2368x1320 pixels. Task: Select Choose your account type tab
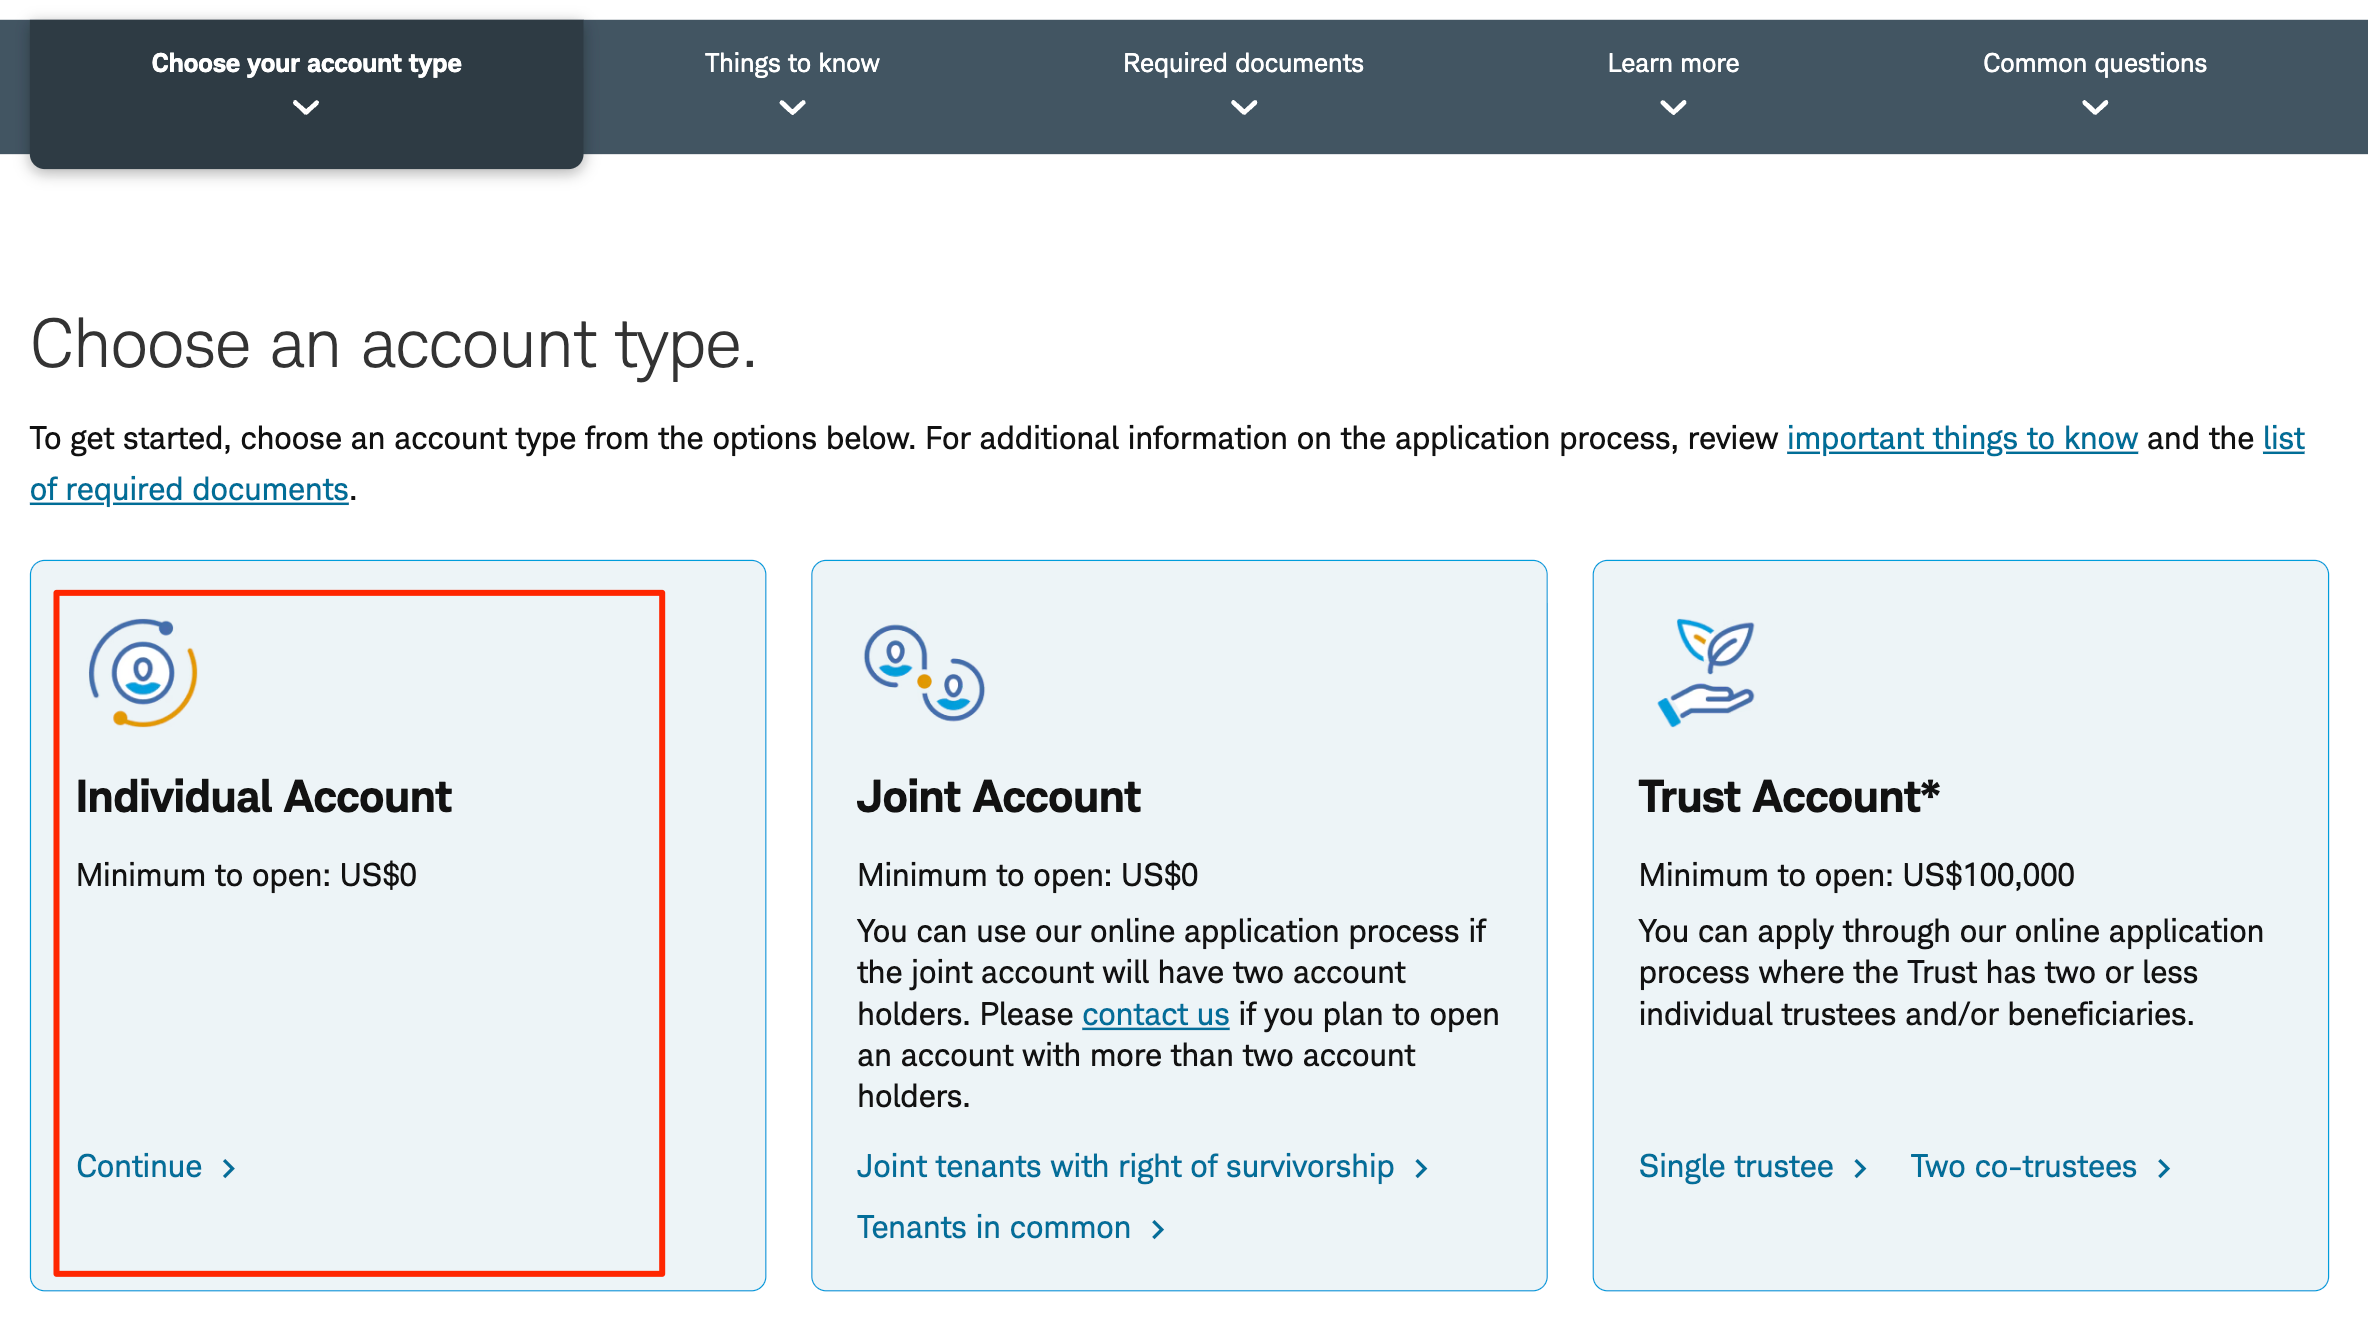coord(306,64)
